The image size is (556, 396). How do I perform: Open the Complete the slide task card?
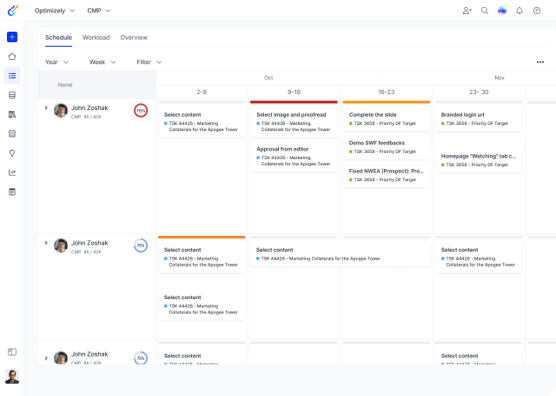click(x=387, y=119)
